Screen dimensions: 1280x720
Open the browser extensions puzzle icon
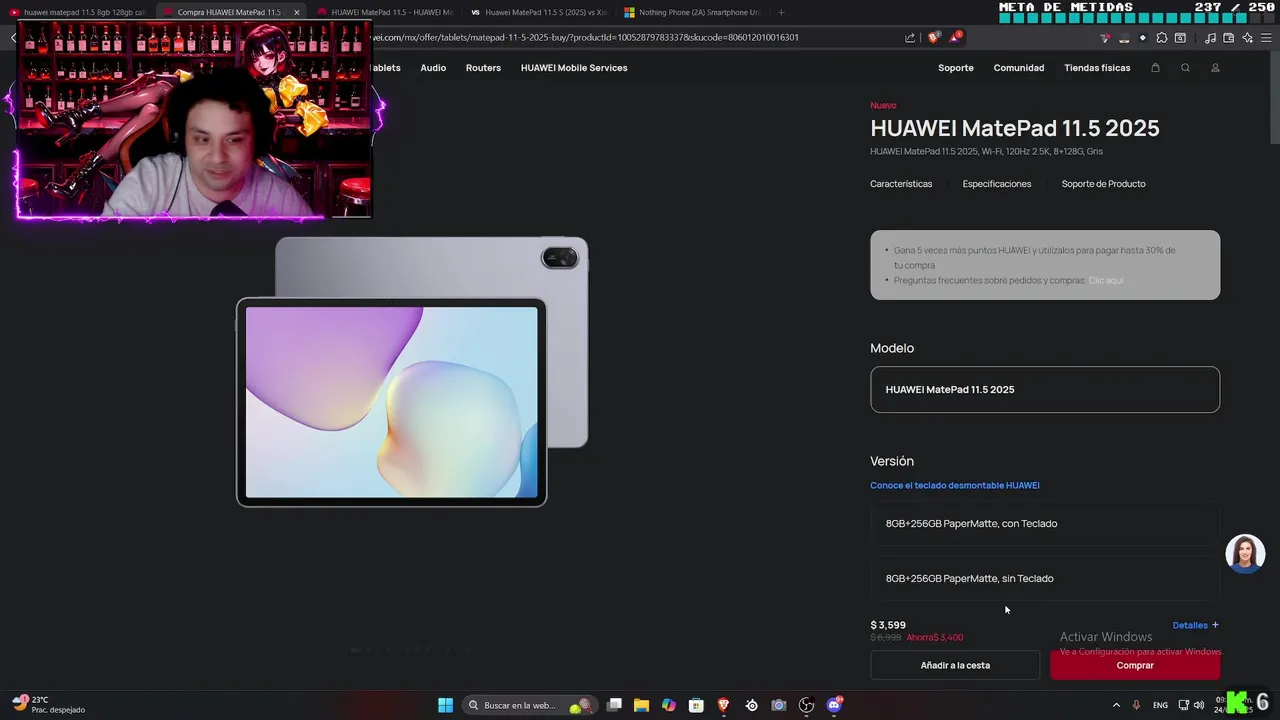click(1161, 38)
